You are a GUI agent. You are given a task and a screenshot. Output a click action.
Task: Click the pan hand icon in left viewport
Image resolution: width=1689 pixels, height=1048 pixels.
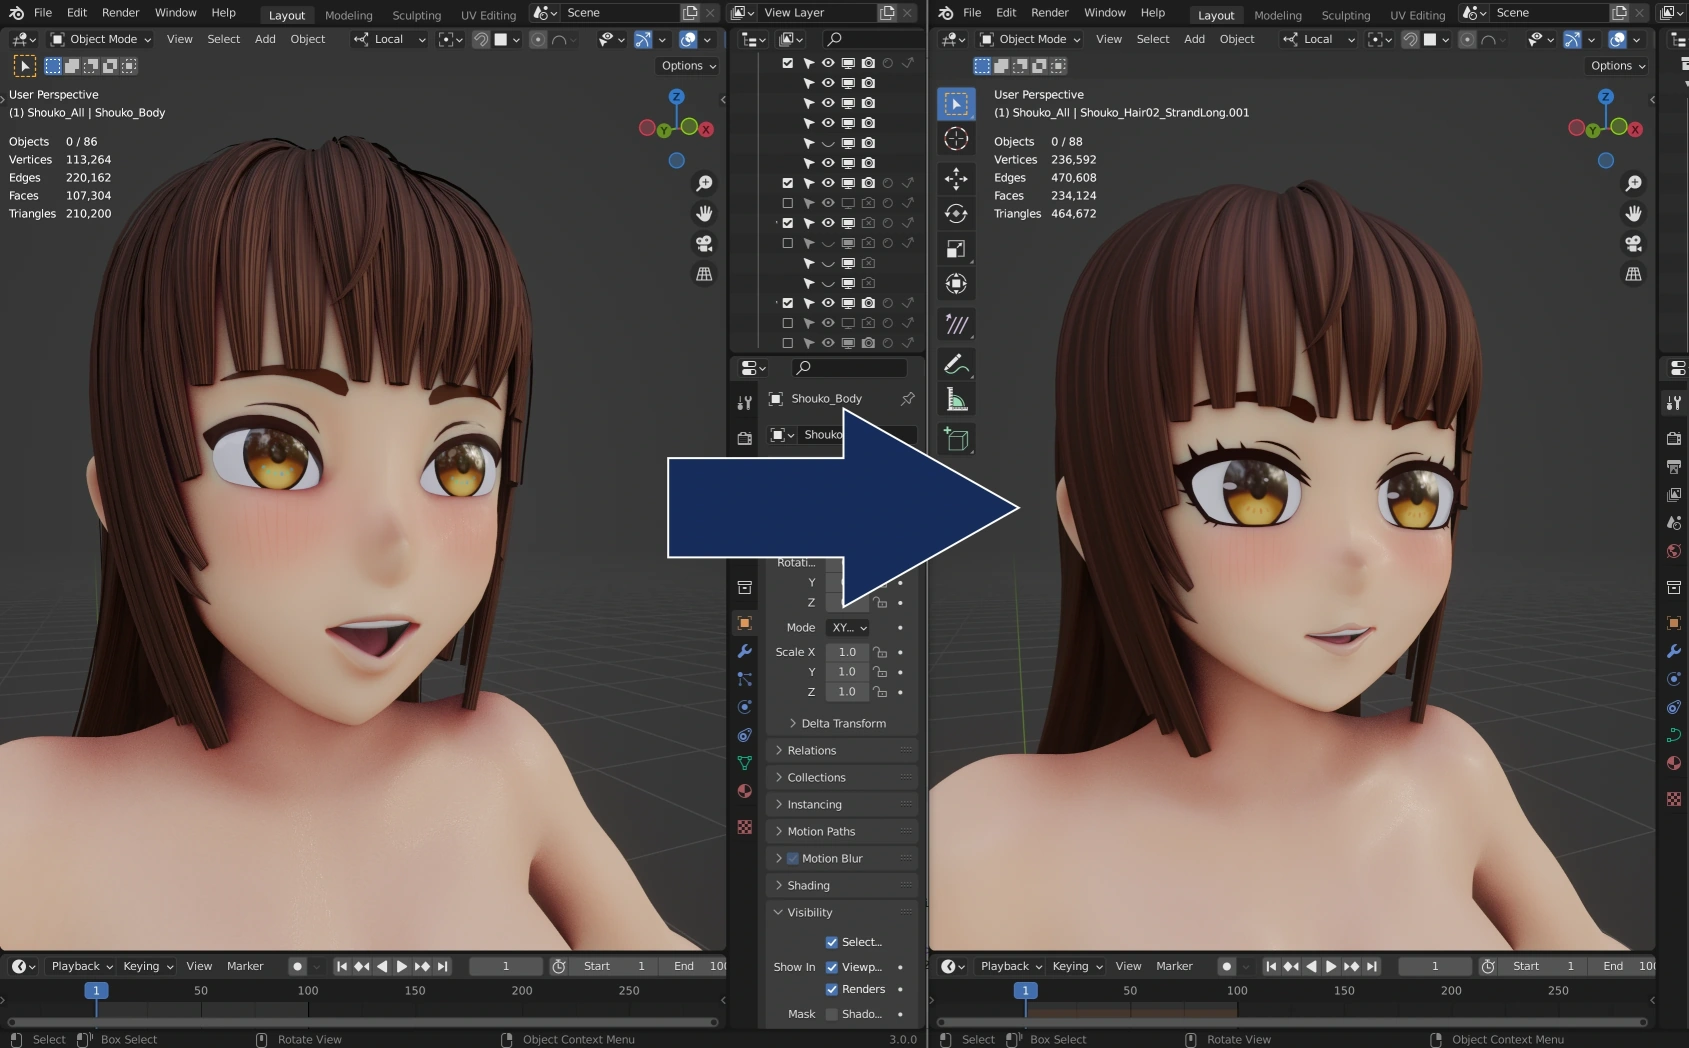(704, 213)
